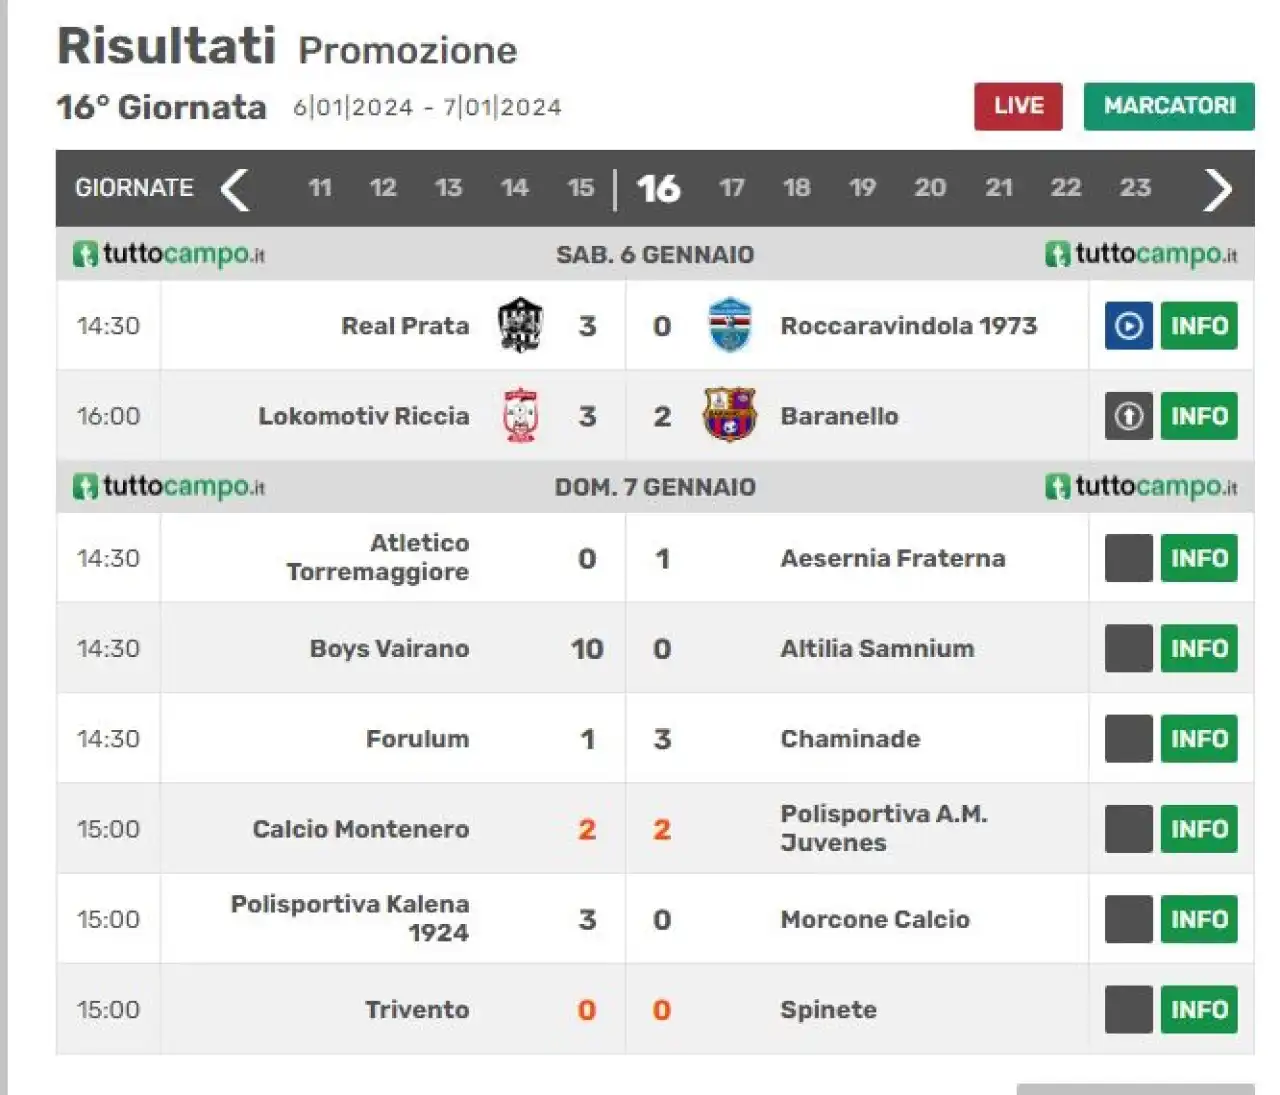Click the red LIVE button

[1018, 106]
